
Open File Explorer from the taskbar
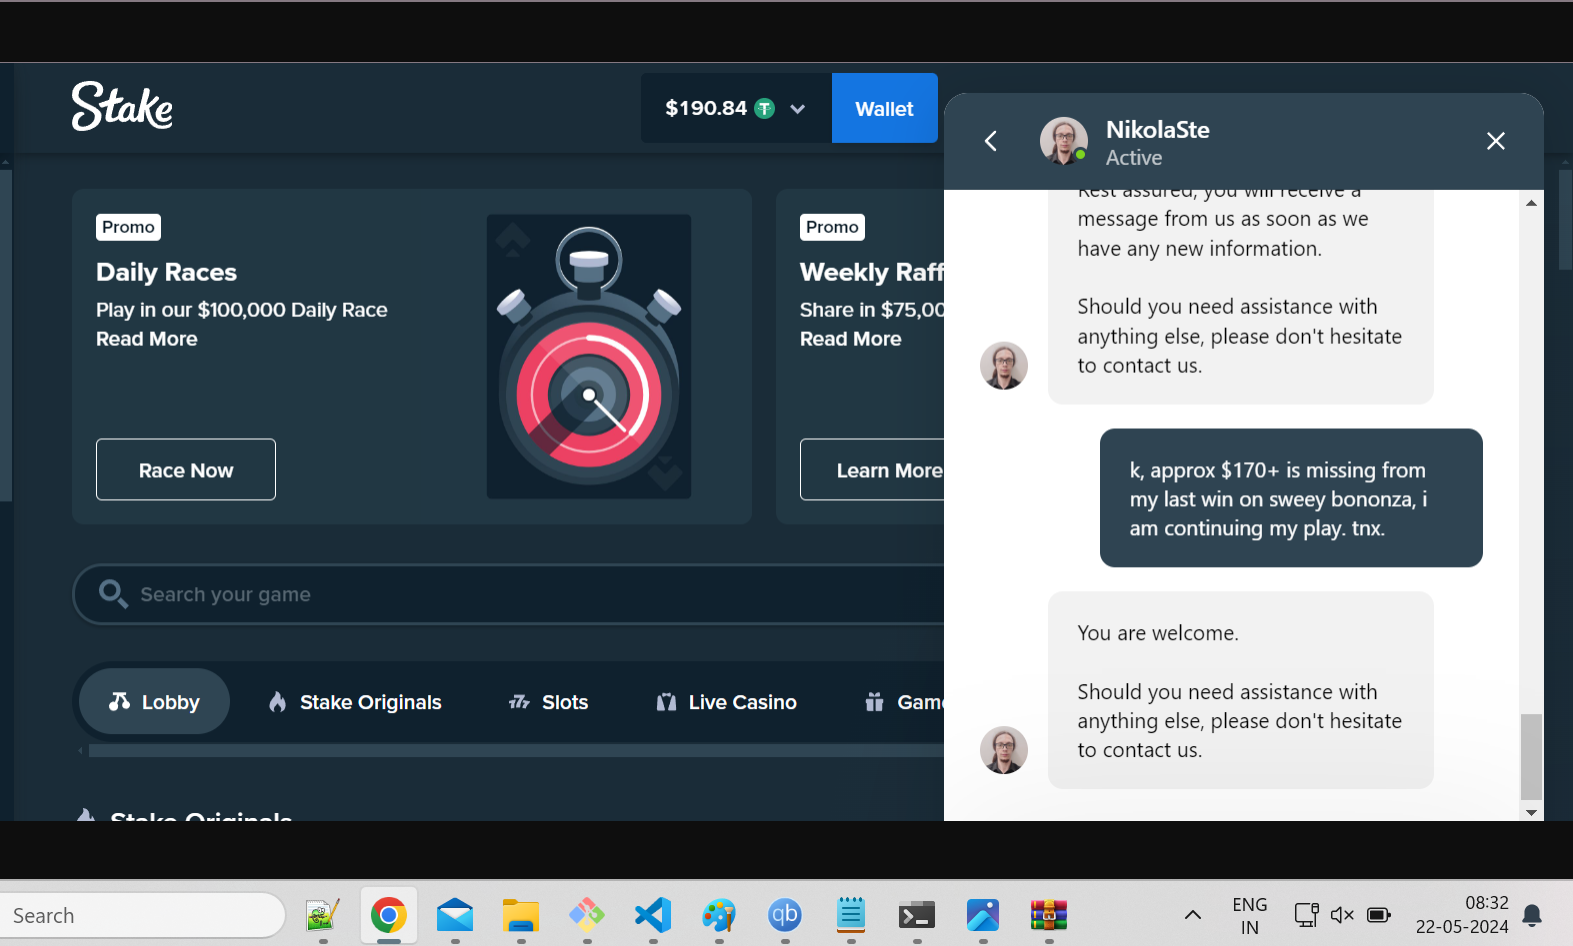coord(521,914)
